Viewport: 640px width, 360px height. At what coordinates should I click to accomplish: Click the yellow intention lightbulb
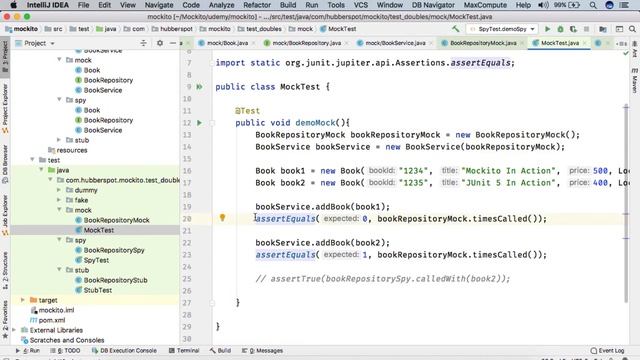(222, 218)
